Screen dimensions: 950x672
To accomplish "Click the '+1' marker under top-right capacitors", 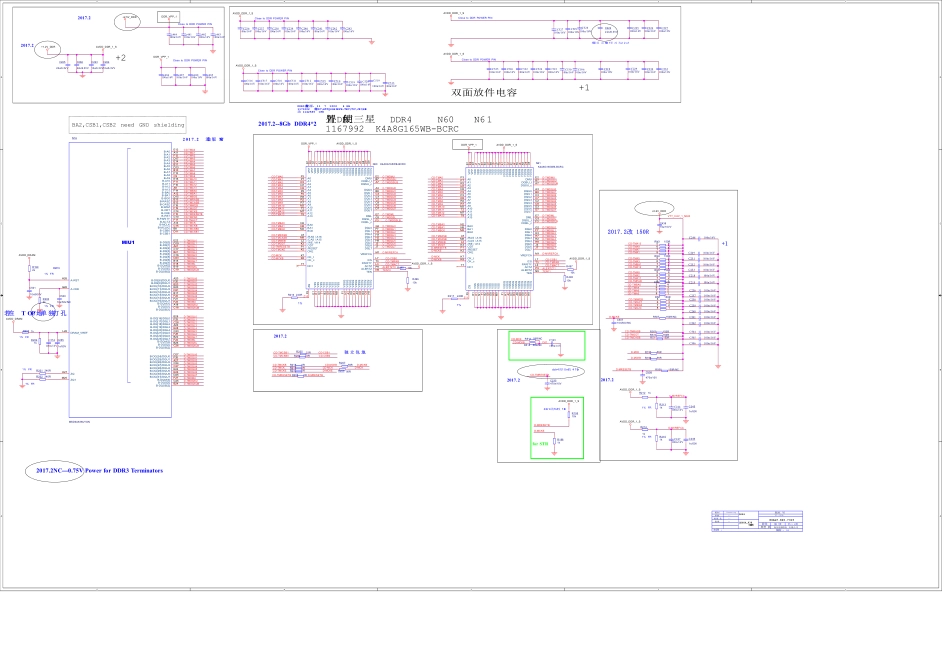I will 584,87.
